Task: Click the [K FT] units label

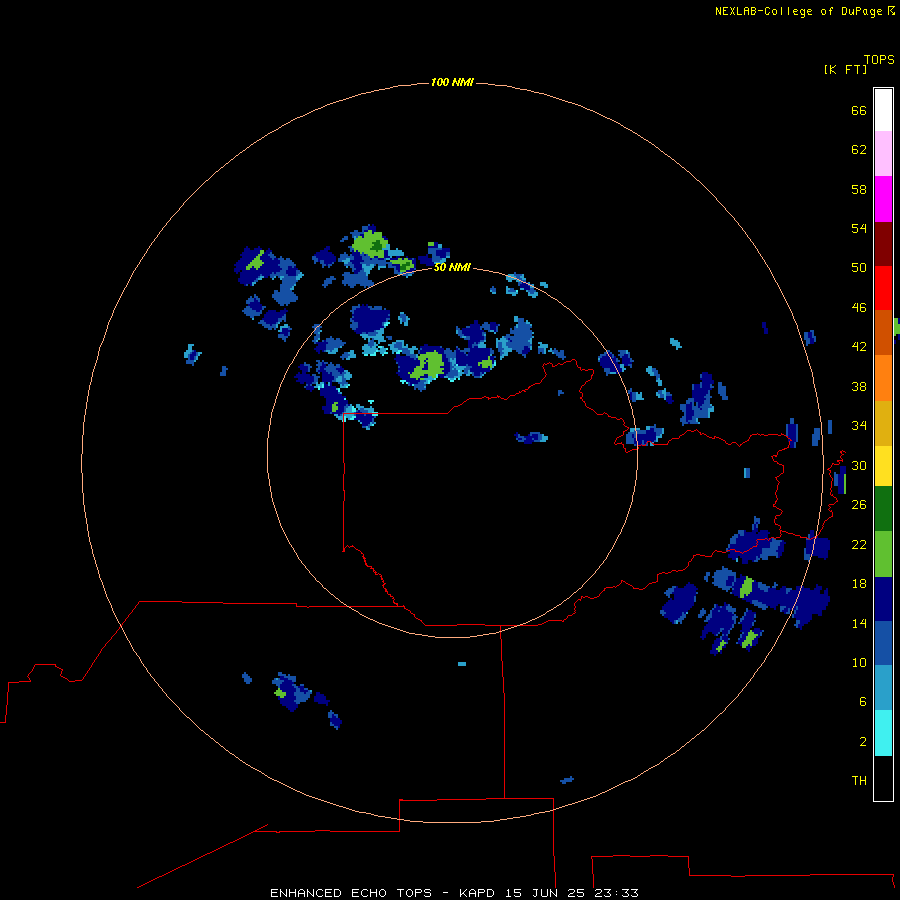Action: (845, 69)
